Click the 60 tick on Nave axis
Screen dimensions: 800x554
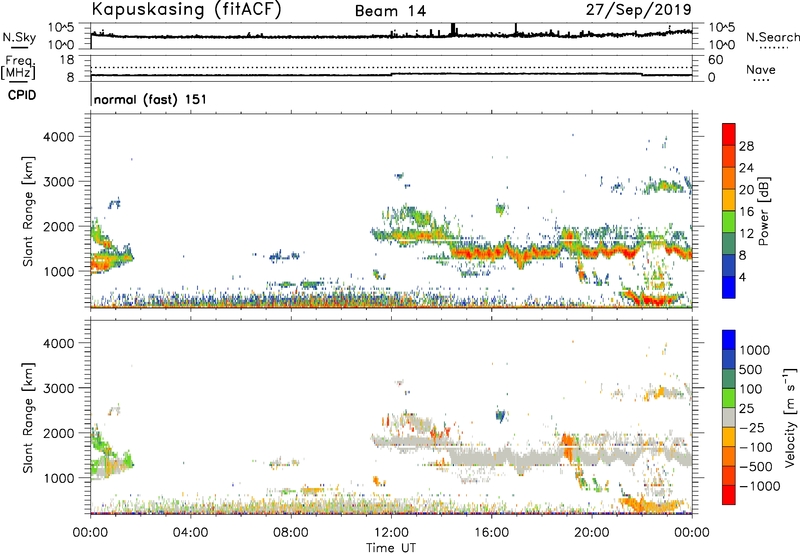pos(715,60)
